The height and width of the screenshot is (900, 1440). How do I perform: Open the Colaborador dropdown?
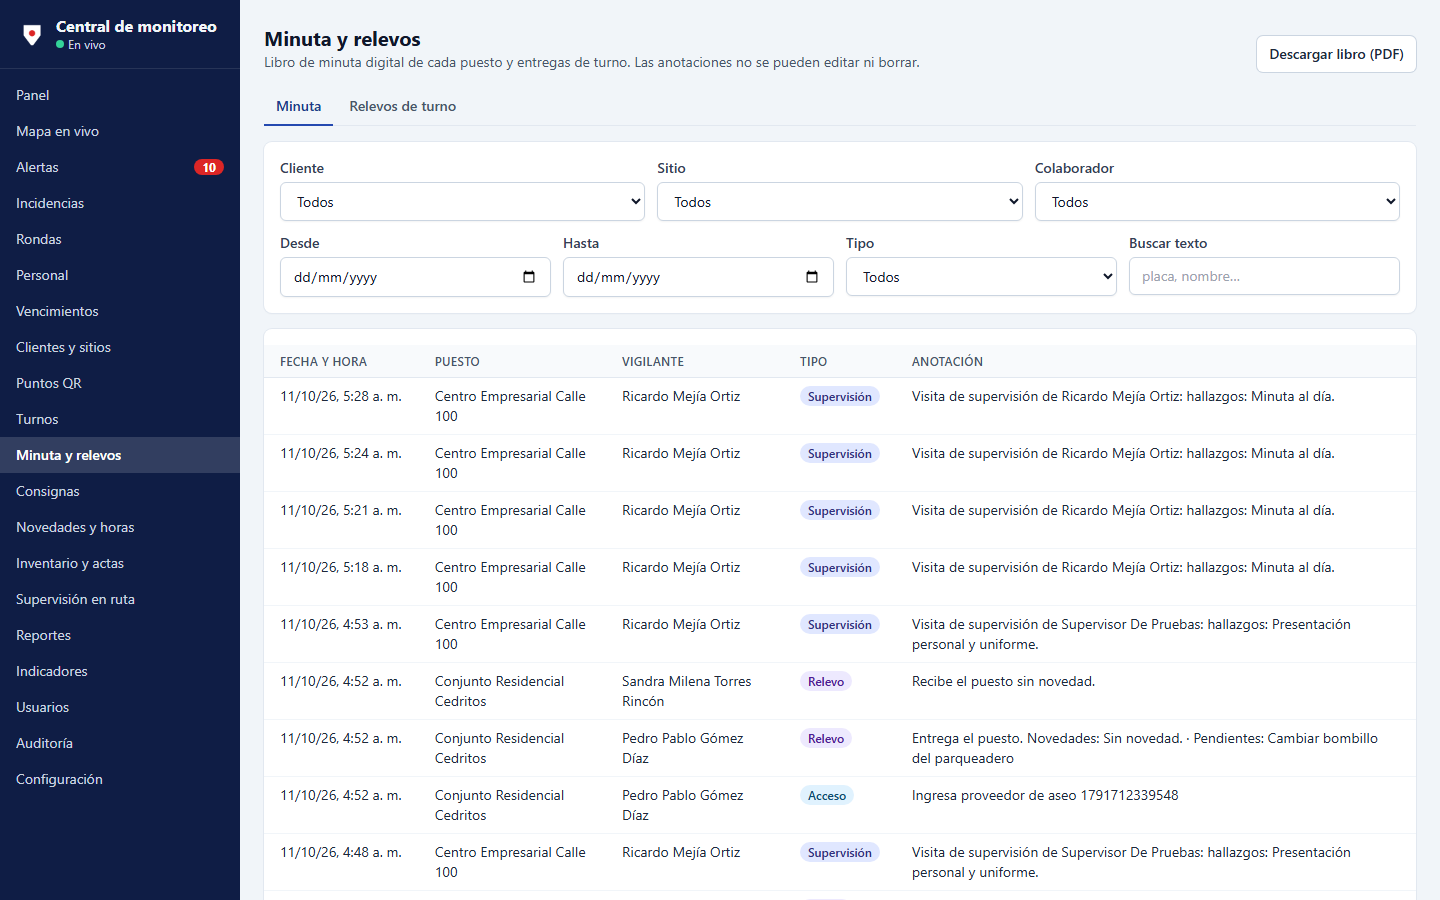(x=1217, y=202)
